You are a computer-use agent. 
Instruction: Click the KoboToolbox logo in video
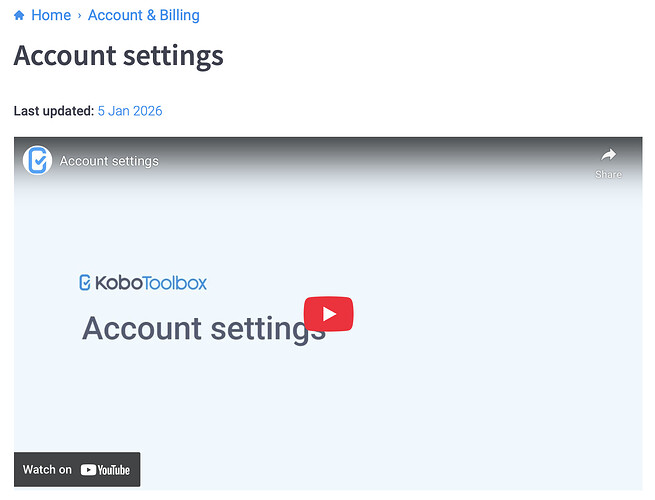click(143, 283)
